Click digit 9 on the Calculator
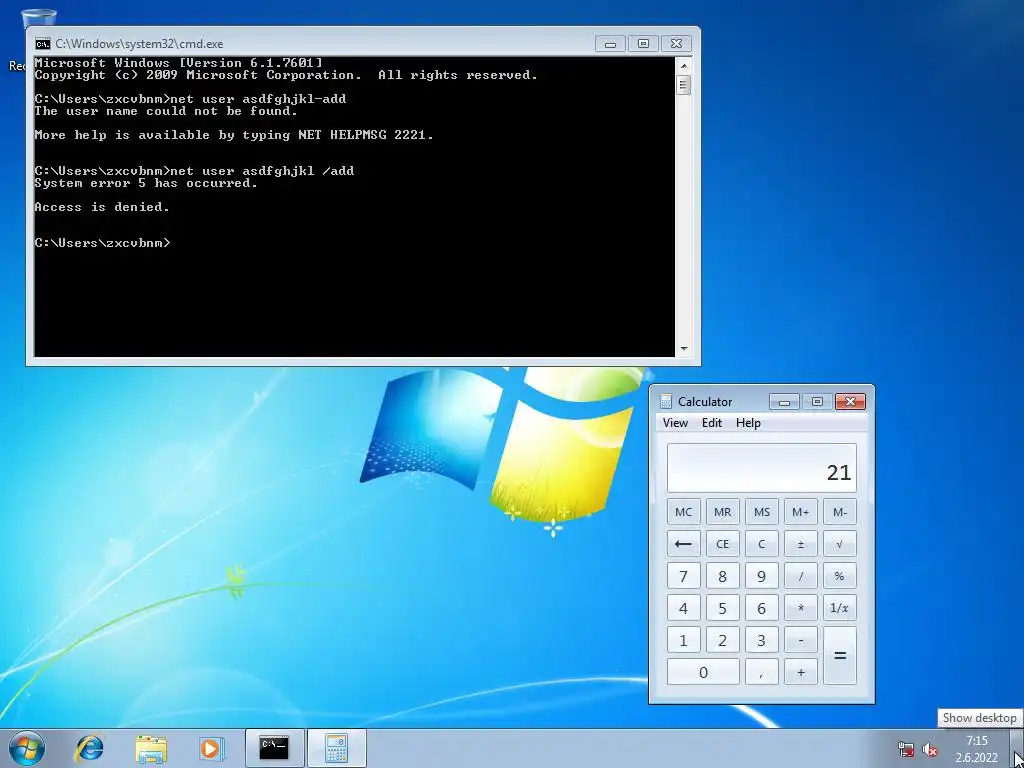Screen dimensions: 1024x768 (x=761, y=576)
